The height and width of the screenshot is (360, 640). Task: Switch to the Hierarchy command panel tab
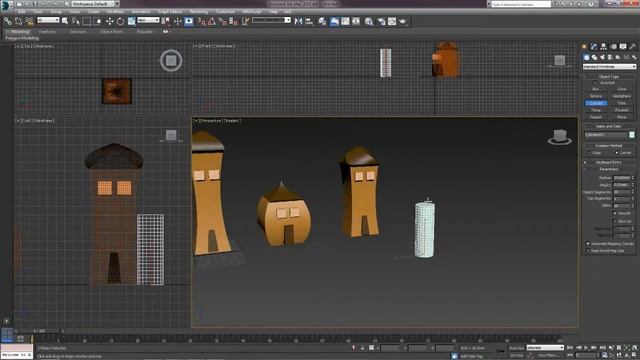point(603,47)
